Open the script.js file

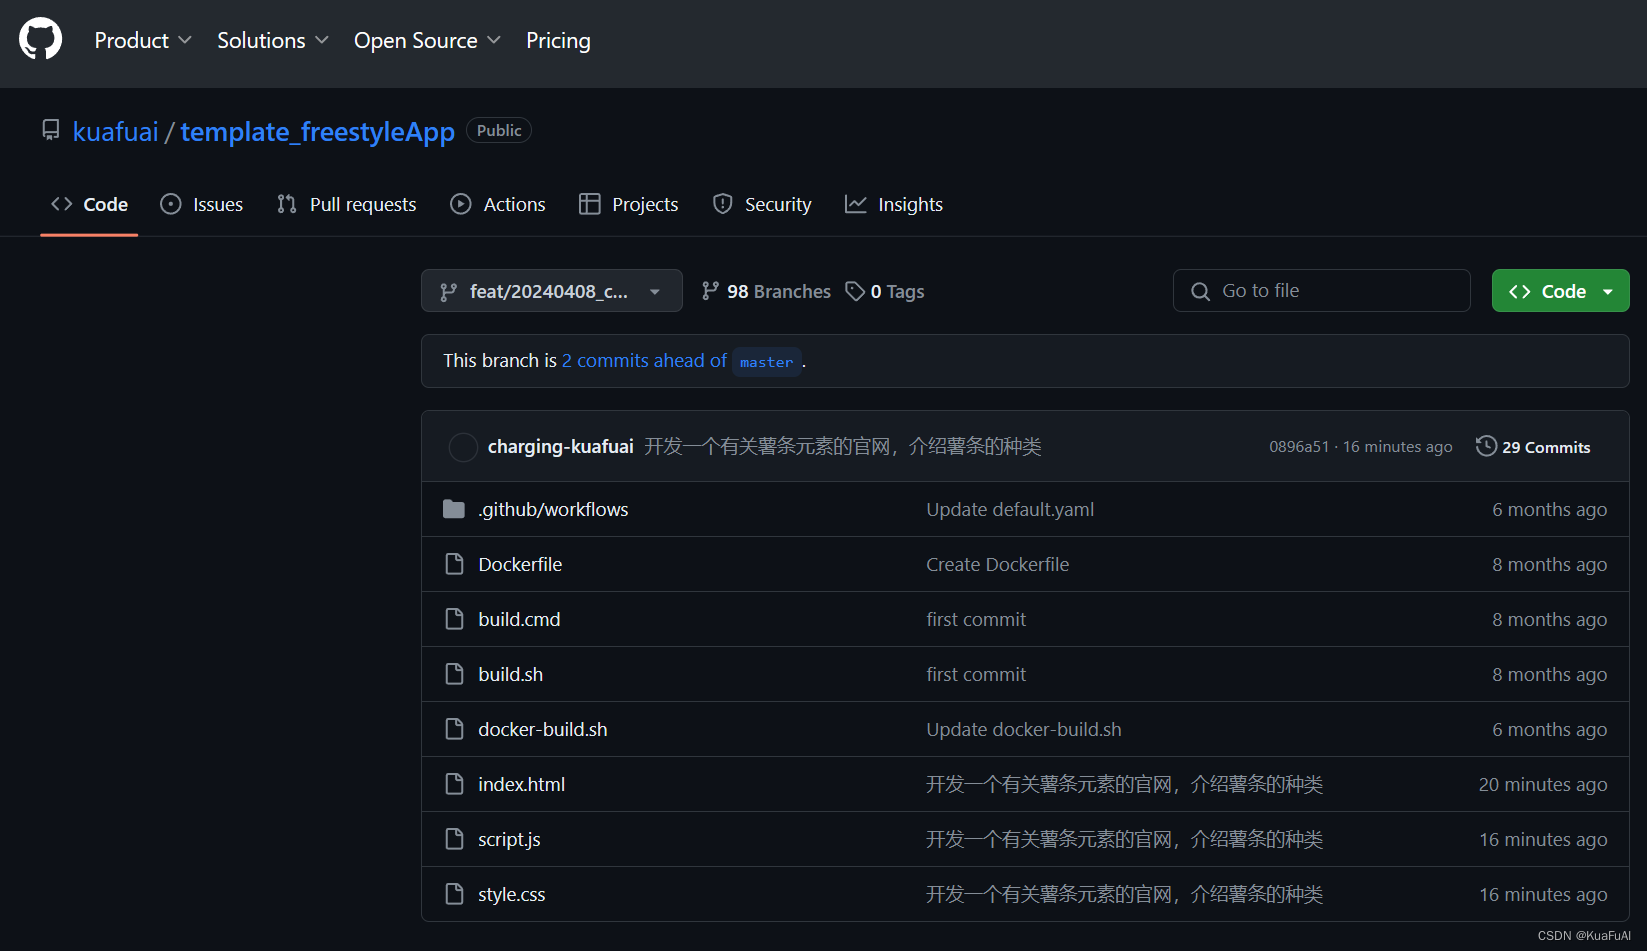pyautogui.click(x=509, y=839)
